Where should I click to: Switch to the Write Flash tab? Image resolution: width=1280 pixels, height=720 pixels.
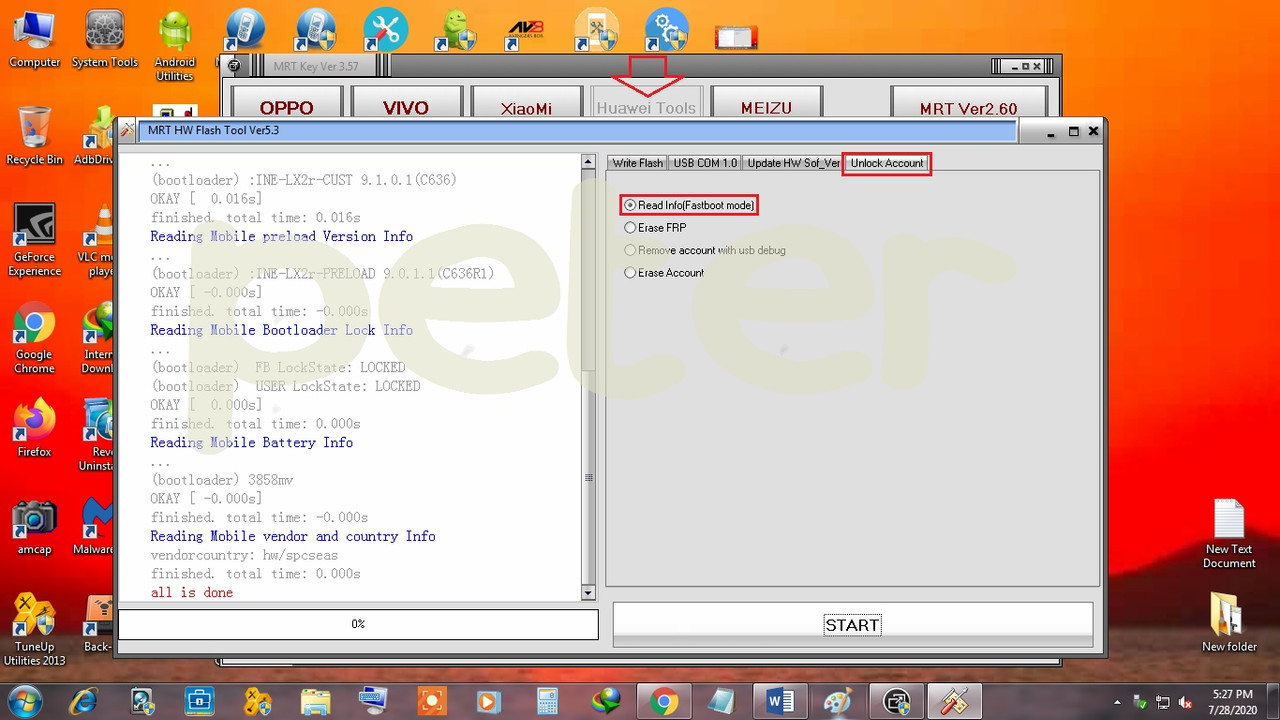click(637, 163)
